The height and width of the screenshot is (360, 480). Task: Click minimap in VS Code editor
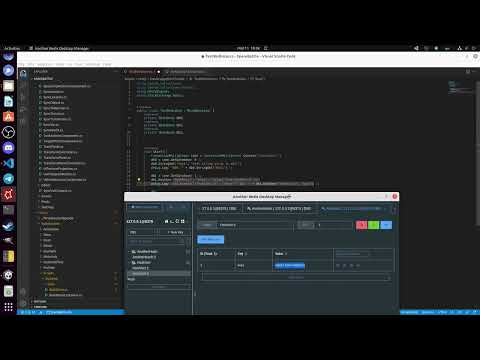pyautogui.click(x=461, y=87)
